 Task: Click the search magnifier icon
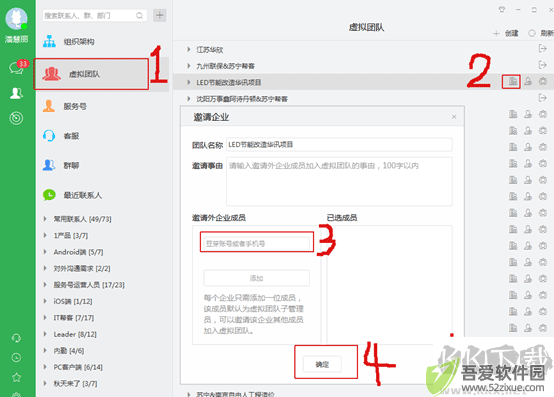click(140, 16)
